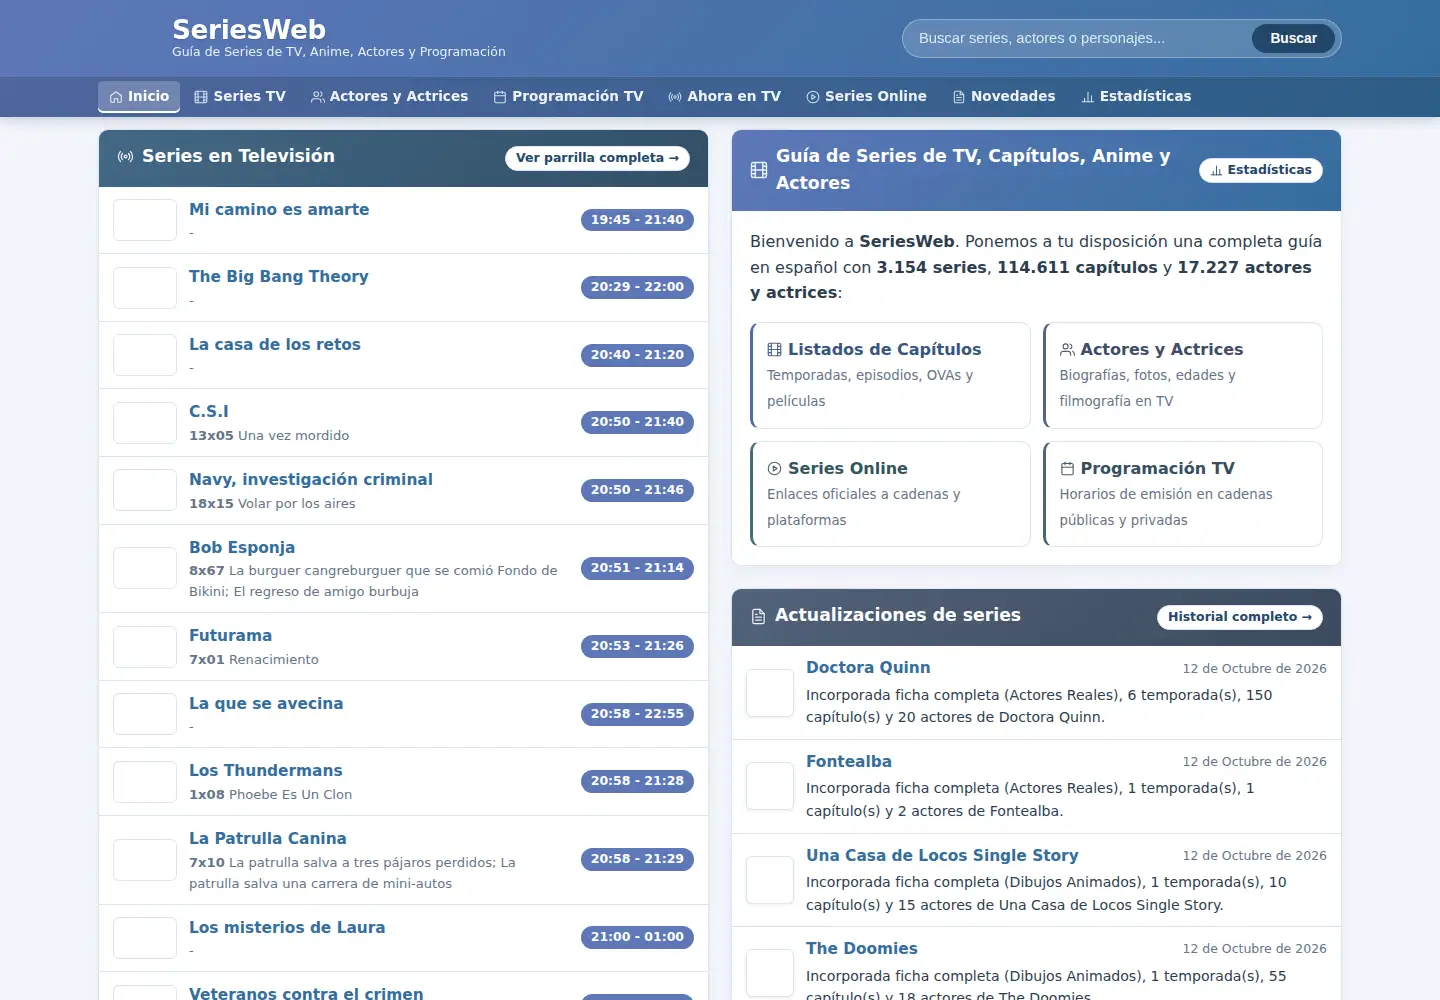Click the document icon in Actualizaciones de series header
The height and width of the screenshot is (1000, 1440).
point(759,617)
